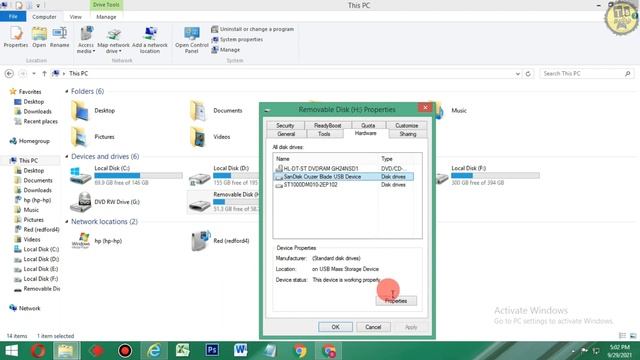The width and height of the screenshot is (640, 360).
Task: Click the Properties ribbon icon
Action: 16,37
